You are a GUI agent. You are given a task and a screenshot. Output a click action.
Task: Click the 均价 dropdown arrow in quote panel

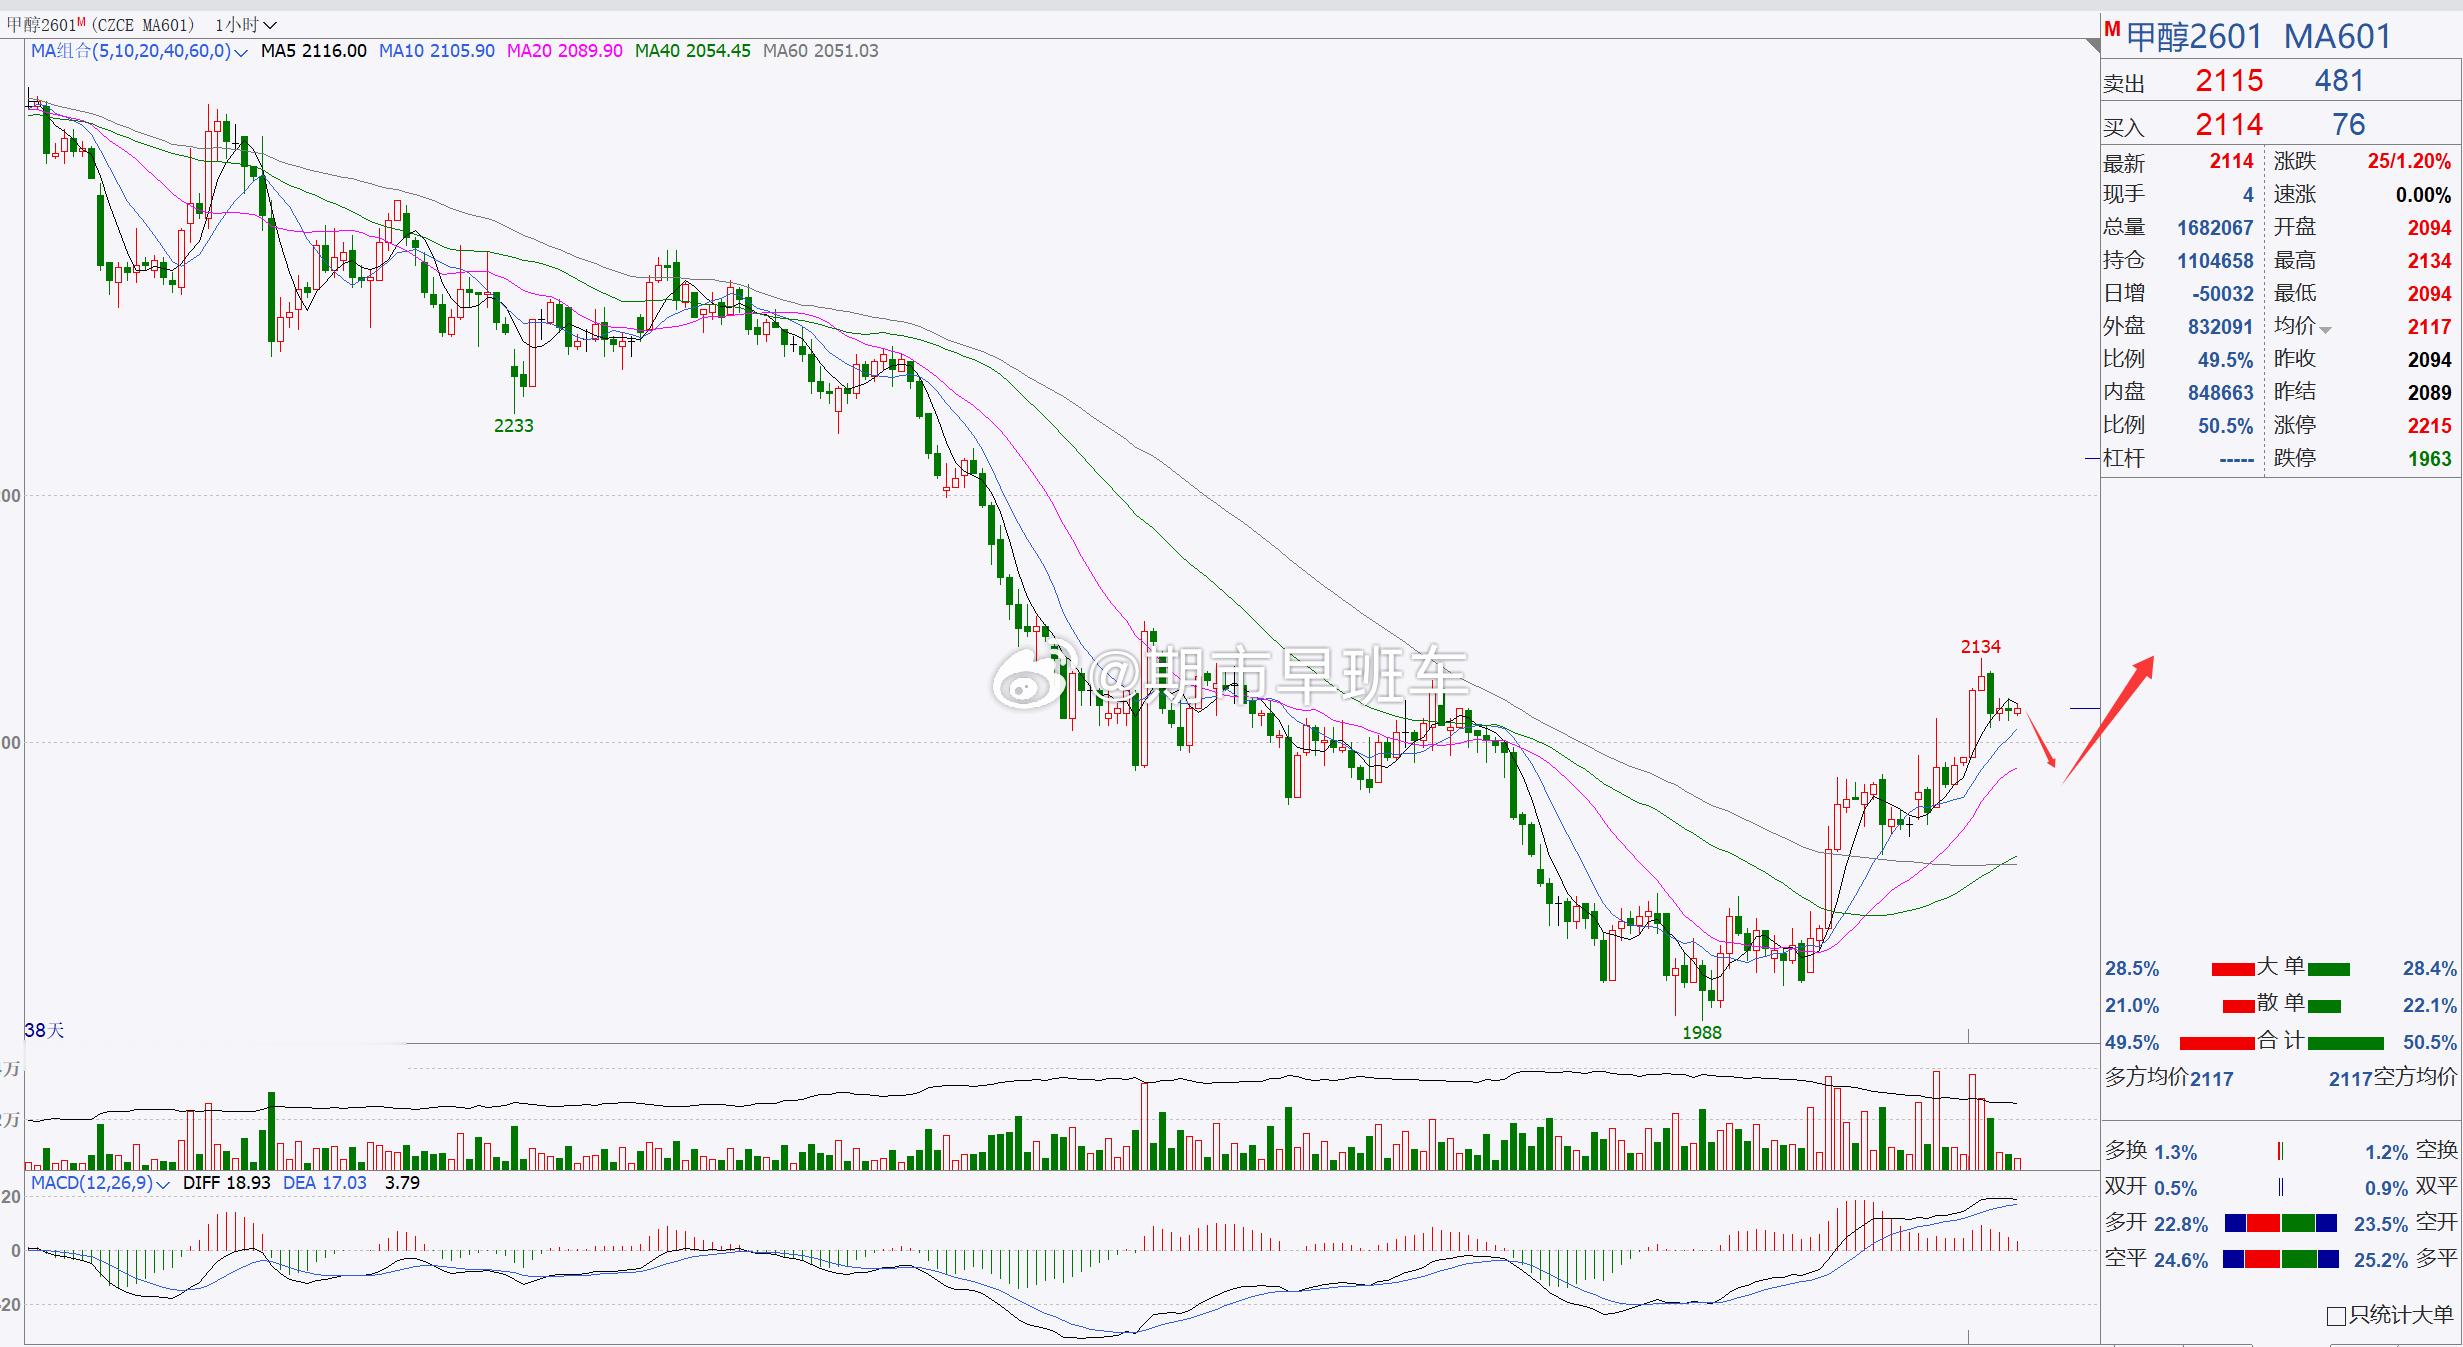click(2326, 330)
